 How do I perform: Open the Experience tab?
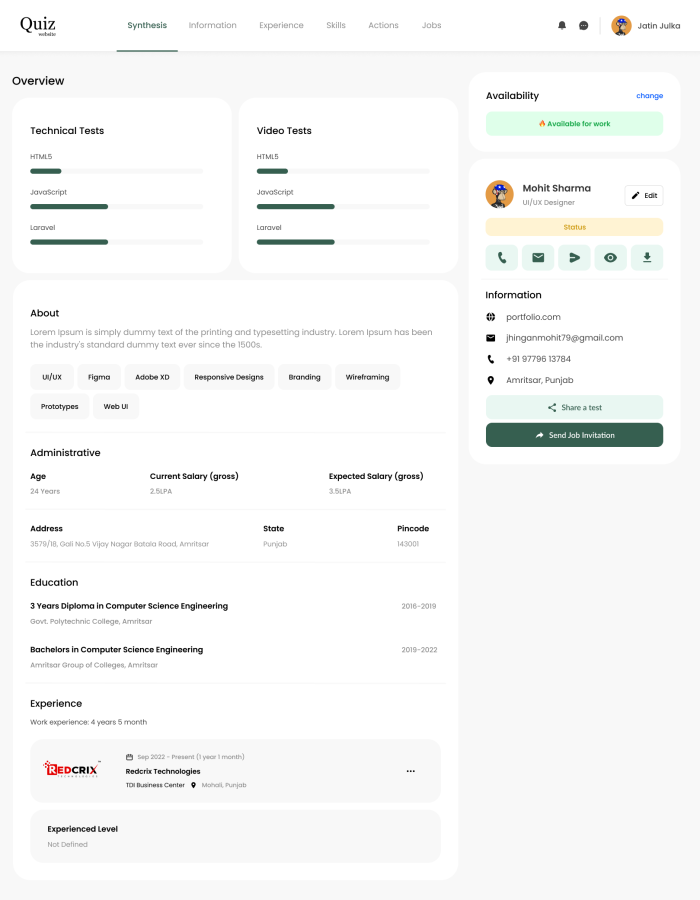(281, 25)
